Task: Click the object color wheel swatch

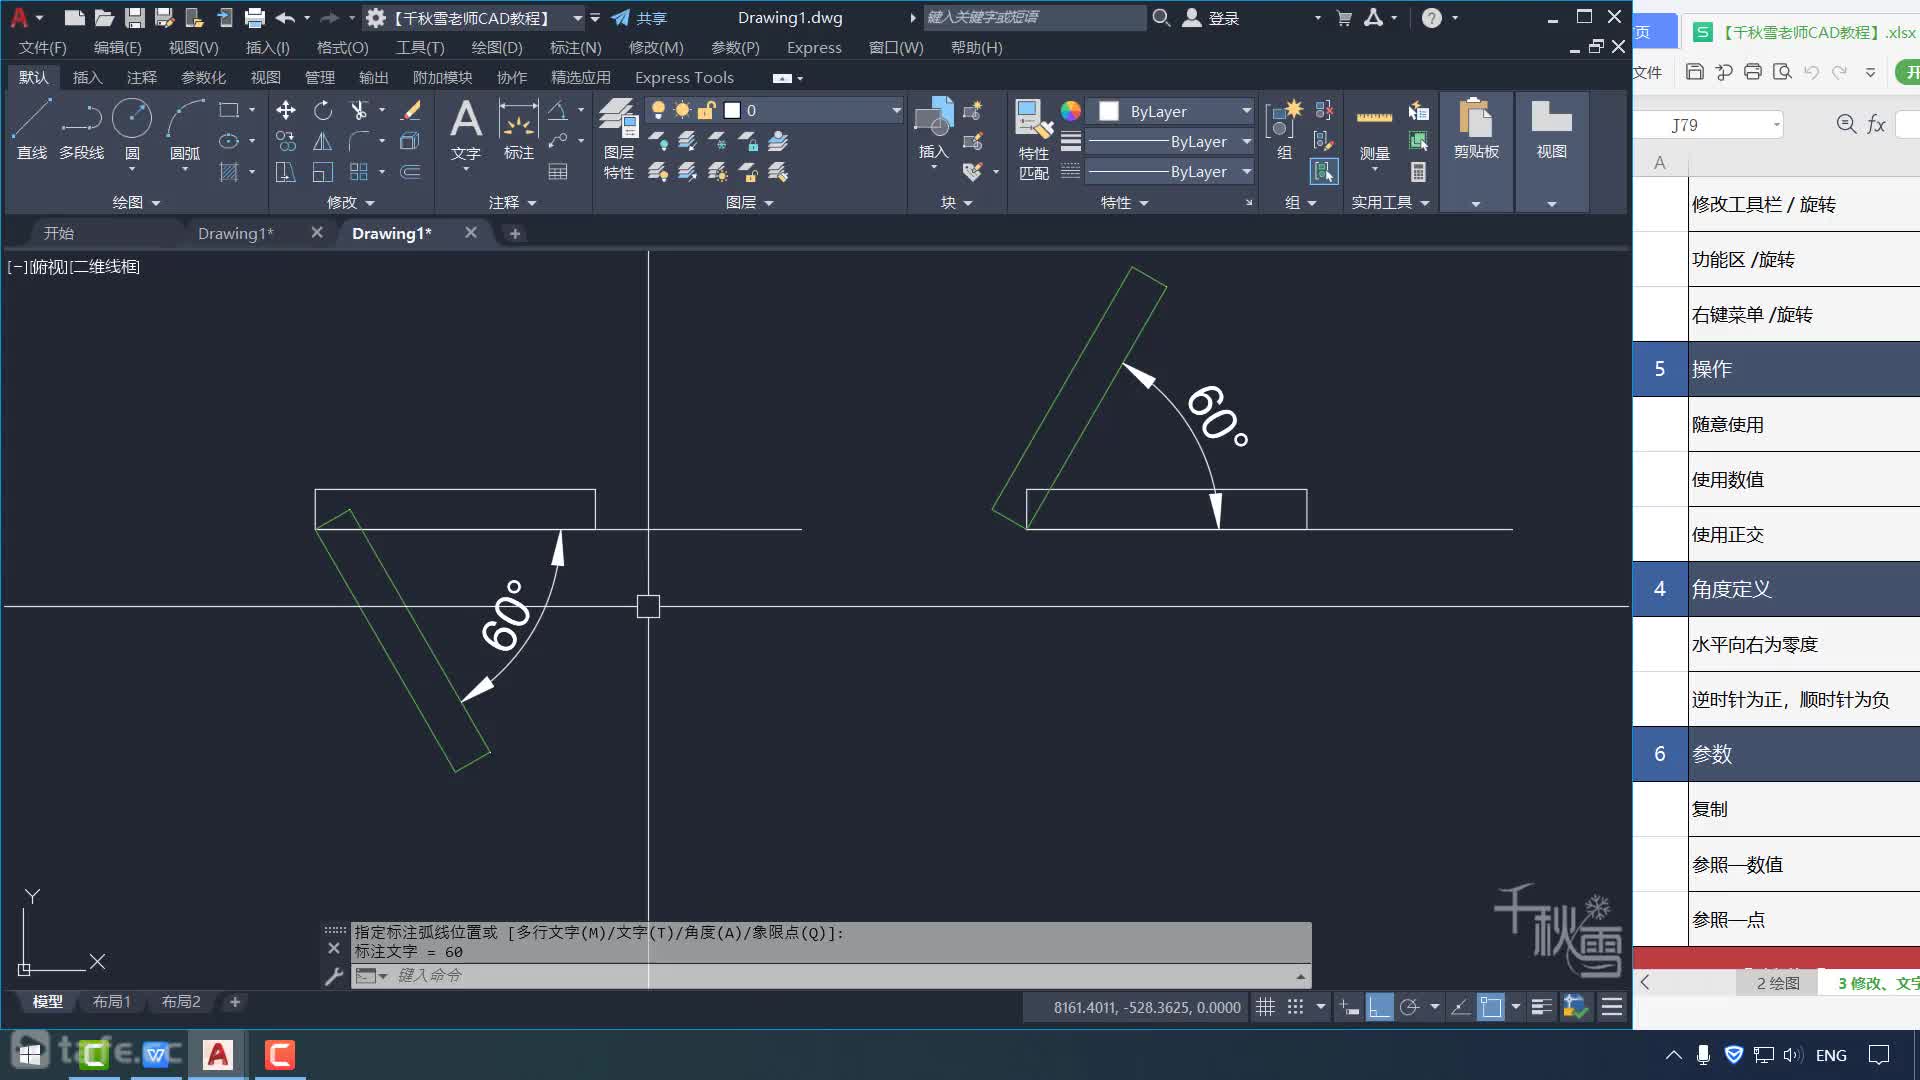Action: click(1070, 111)
